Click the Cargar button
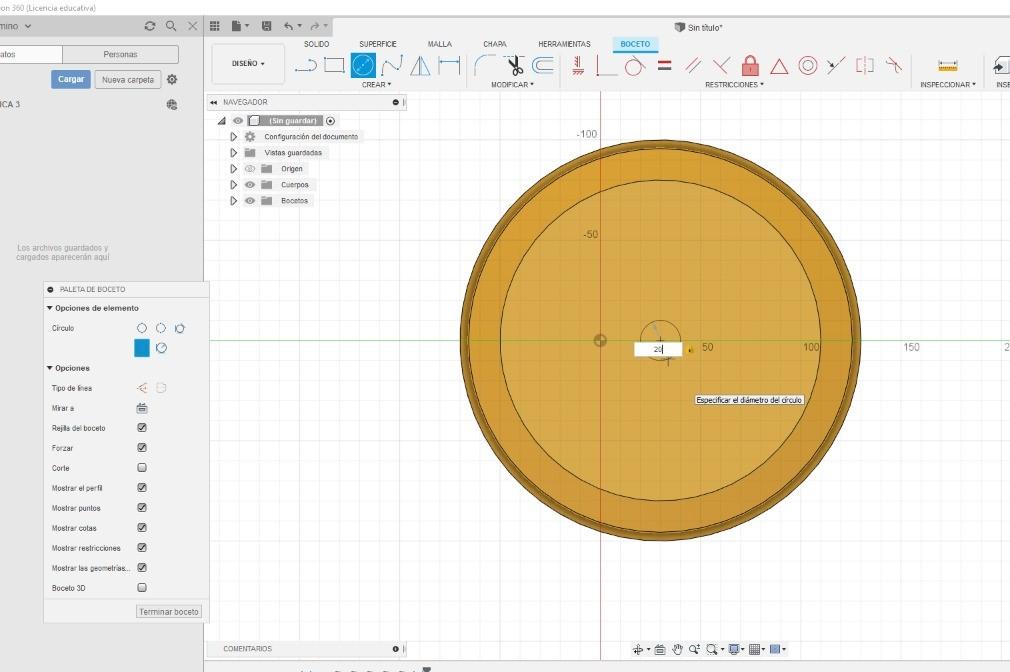1010x672 pixels. [x=71, y=79]
